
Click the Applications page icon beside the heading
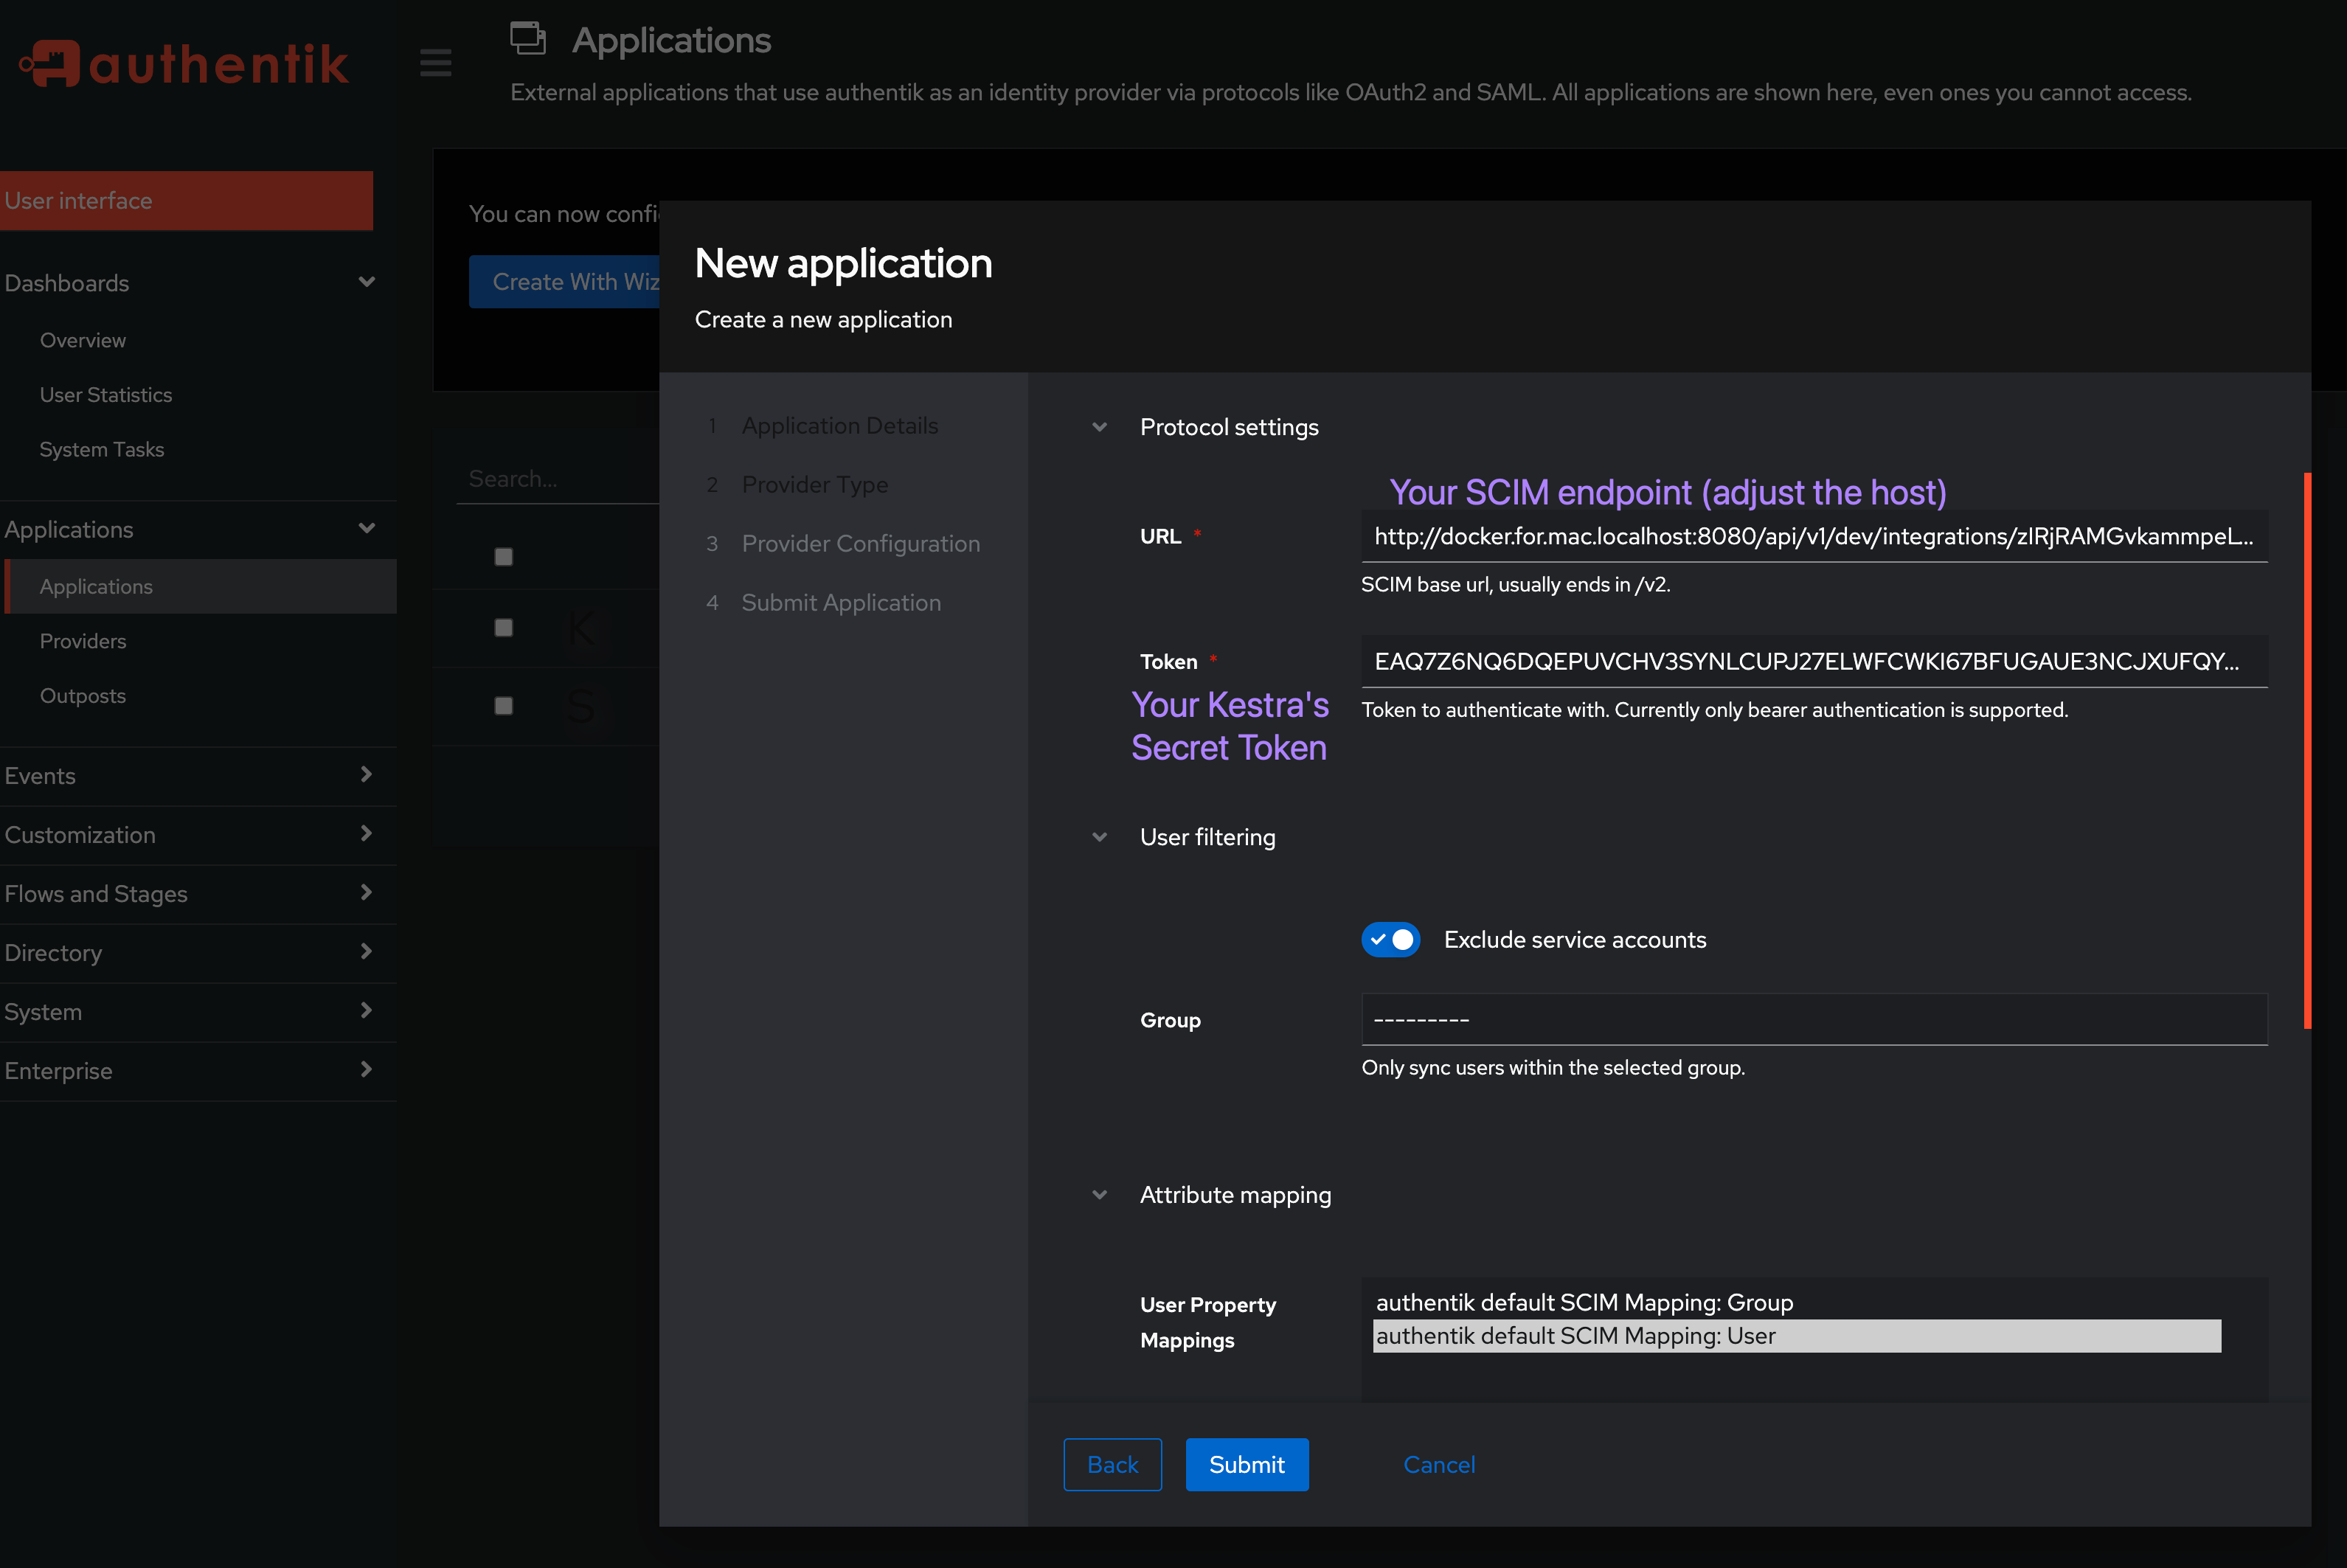click(x=528, y=38)
